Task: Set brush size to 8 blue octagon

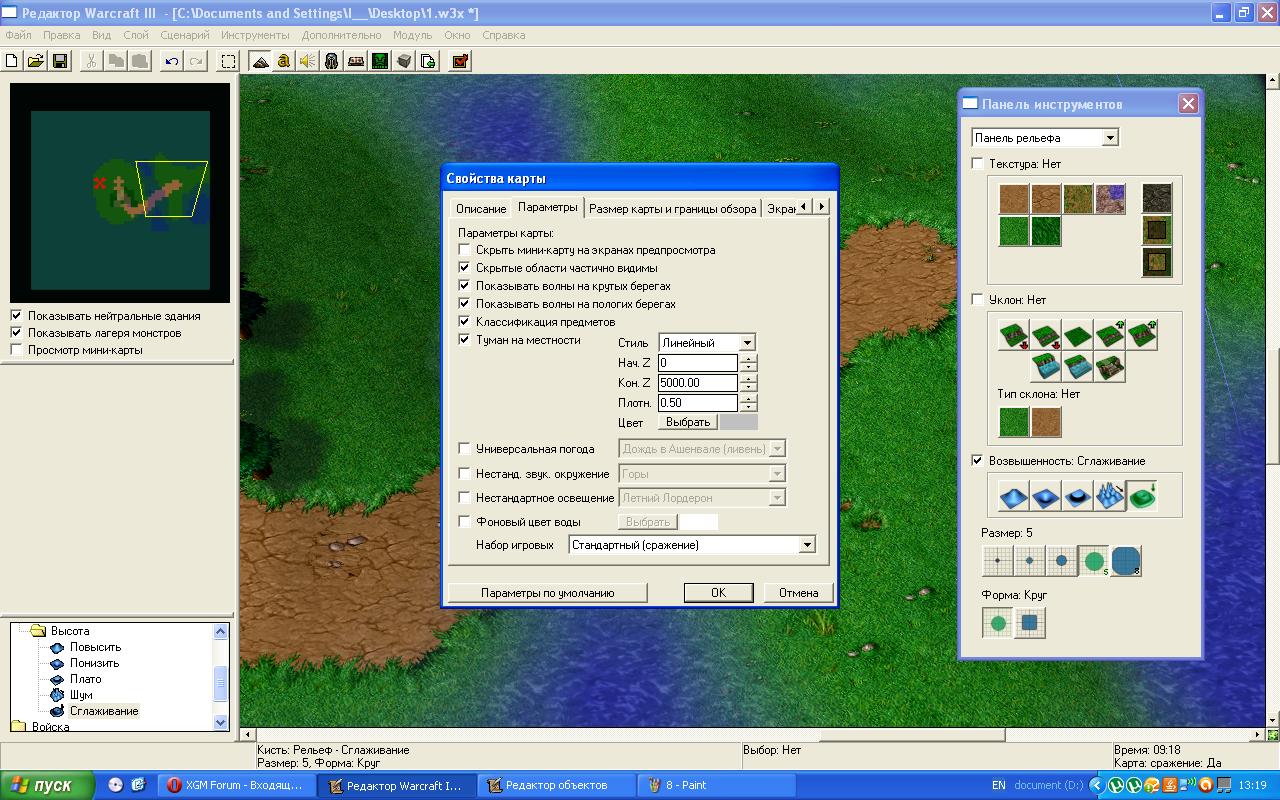Action: pyautogui.click(x=1126, y=561)
